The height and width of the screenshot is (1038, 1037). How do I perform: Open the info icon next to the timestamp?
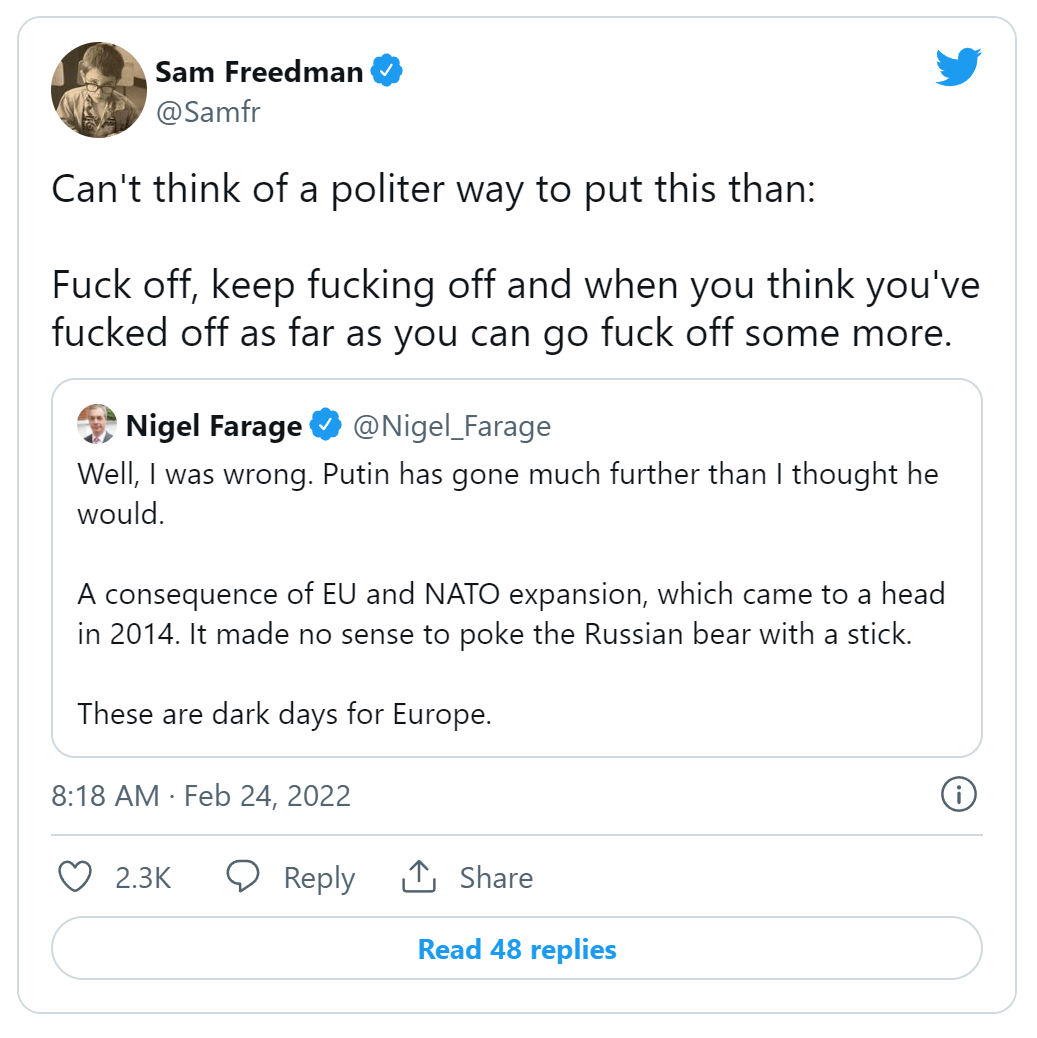959,795
